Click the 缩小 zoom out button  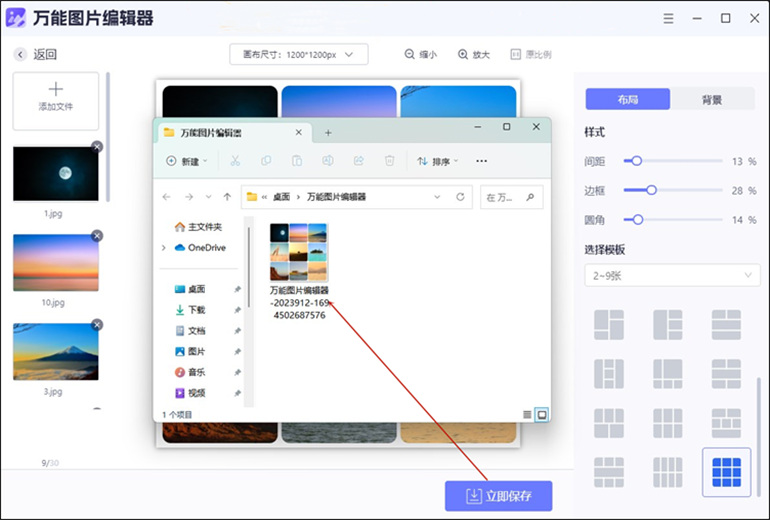(421, 55)
